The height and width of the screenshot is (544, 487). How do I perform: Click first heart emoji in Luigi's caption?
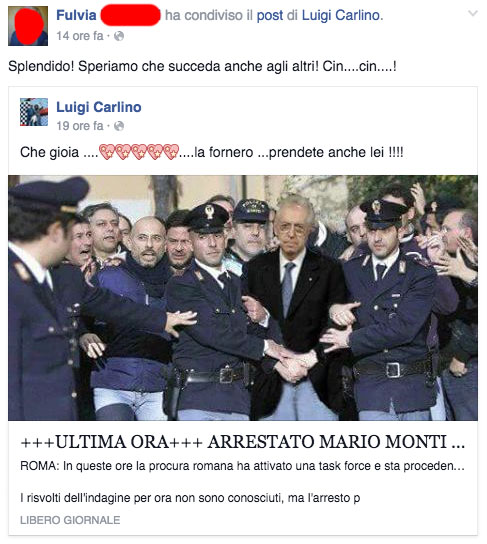[107, 152]
